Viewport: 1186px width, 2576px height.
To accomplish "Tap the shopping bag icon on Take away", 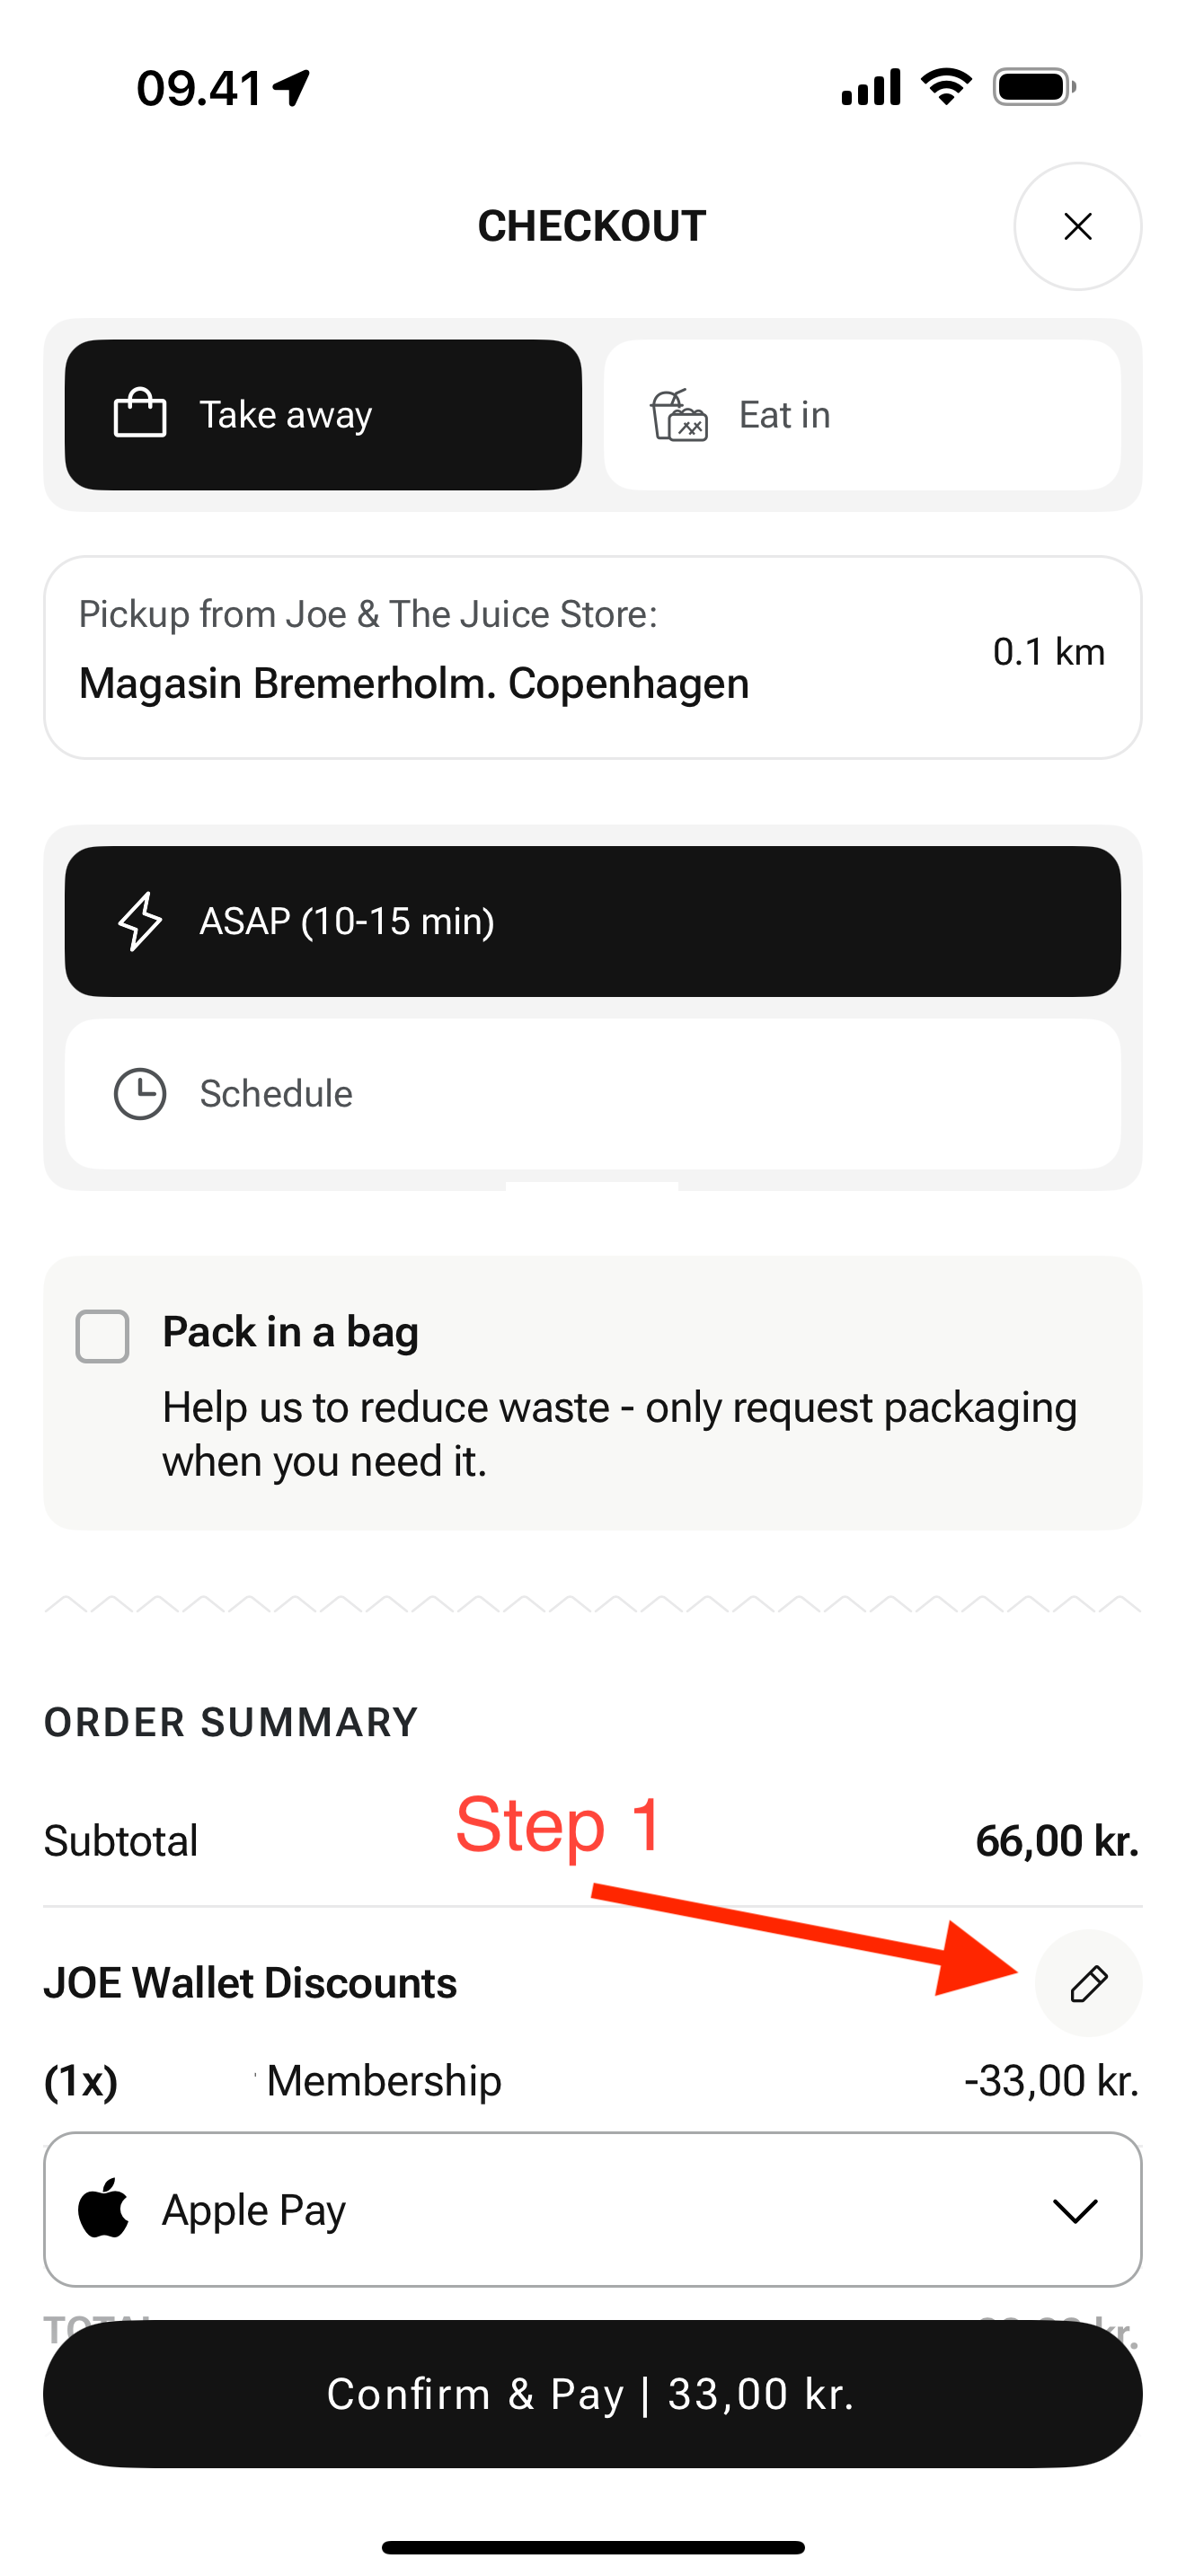I will click(x=140, y=414).
